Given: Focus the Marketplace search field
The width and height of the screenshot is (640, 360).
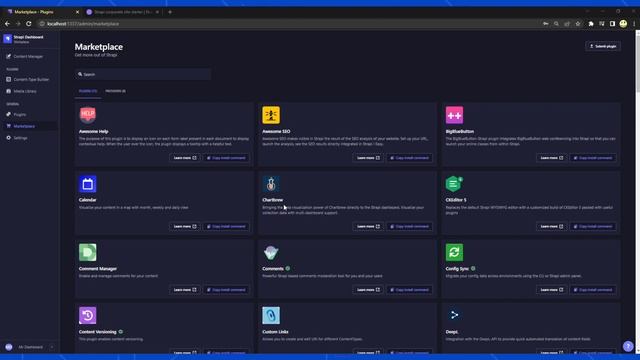Looking at the screenshot, I should coord(143,74).
